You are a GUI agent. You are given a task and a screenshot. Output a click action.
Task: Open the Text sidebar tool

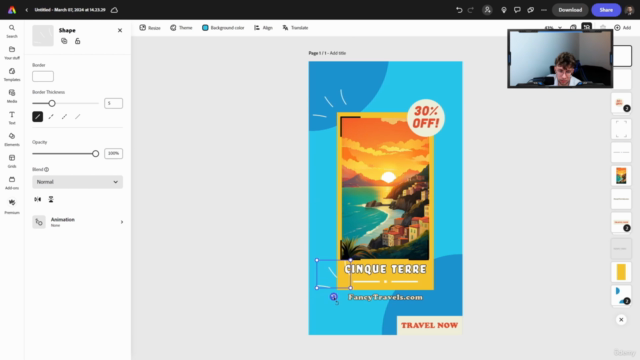pyautogui.click(x=12, y=118)
